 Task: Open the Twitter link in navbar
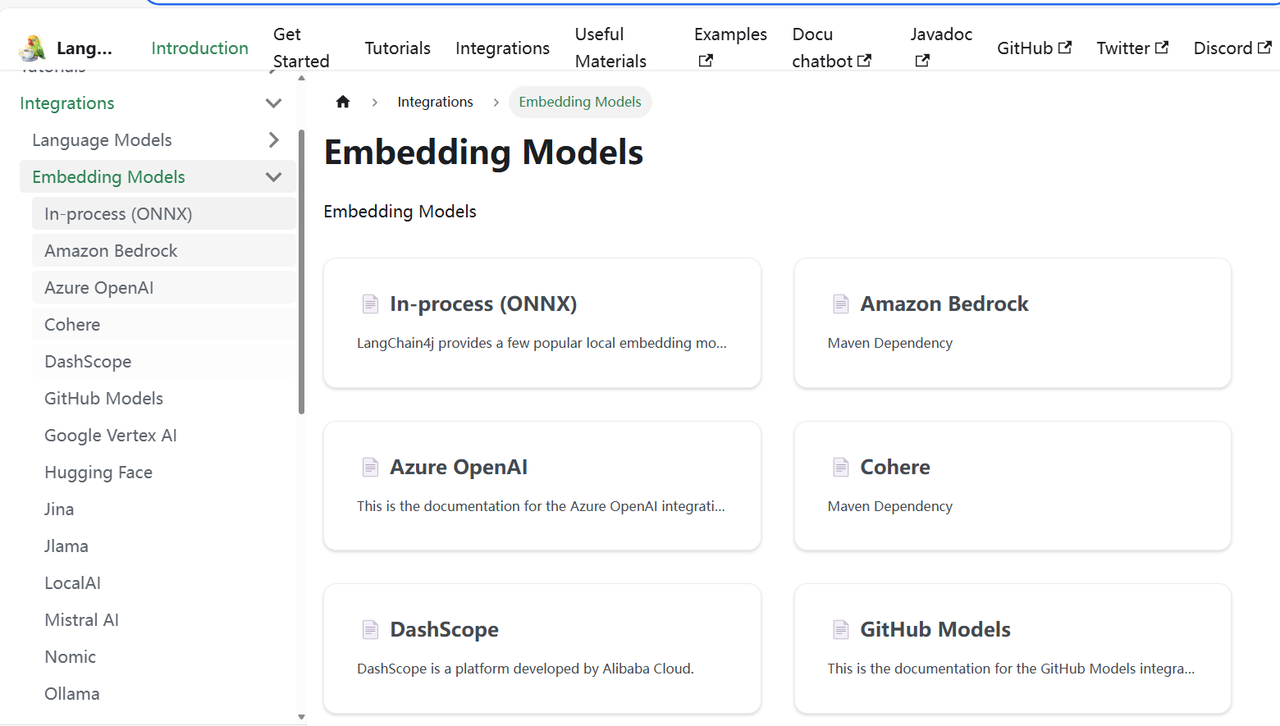pyautogui.click(x=1132, y=48)
